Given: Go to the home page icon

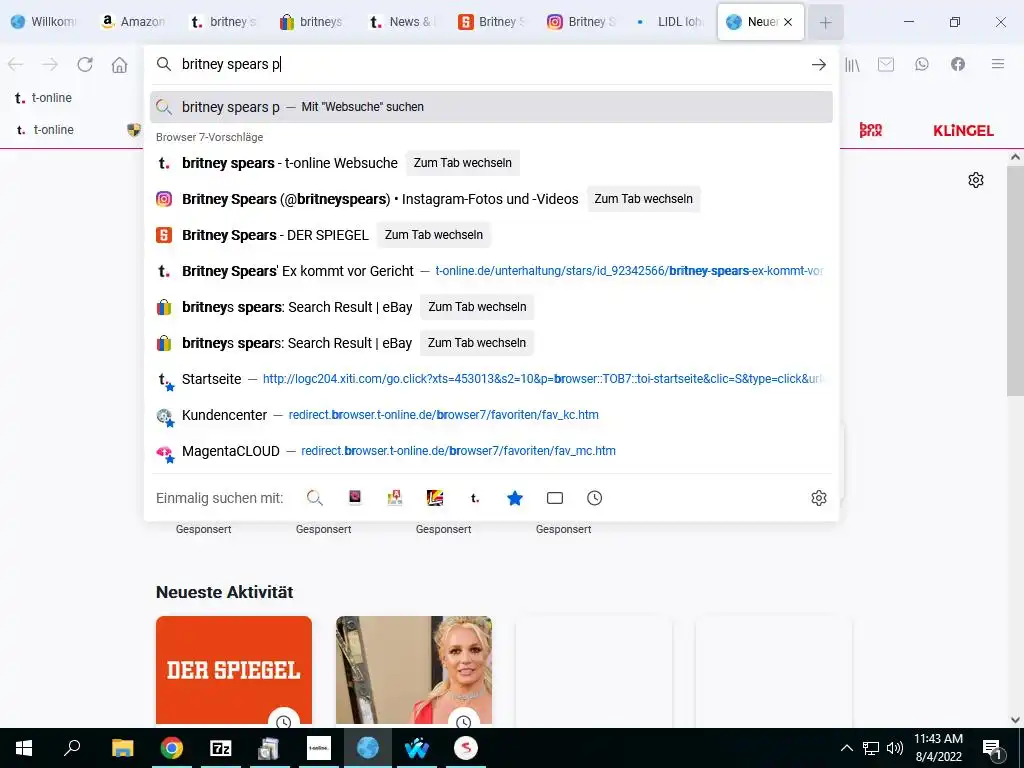Looking at the screenshot, I should coord(120,64).
